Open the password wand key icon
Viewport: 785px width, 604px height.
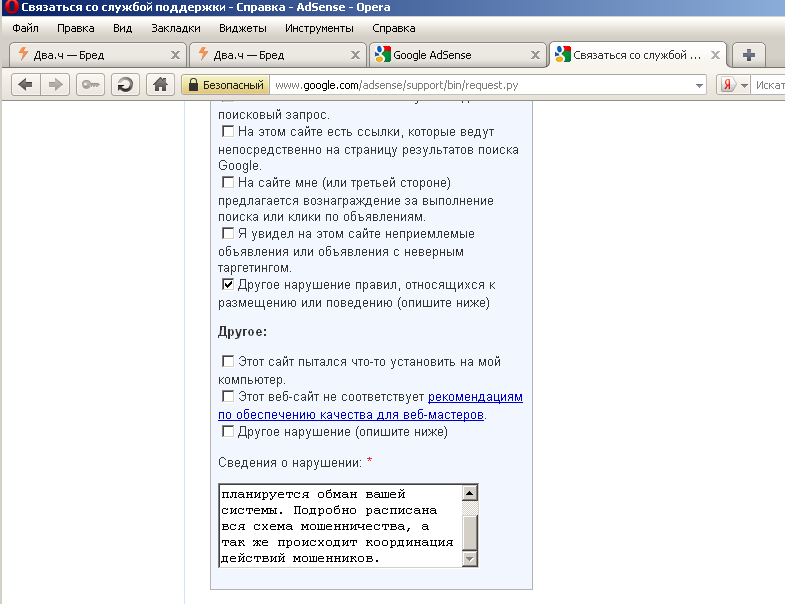point(91,85)
